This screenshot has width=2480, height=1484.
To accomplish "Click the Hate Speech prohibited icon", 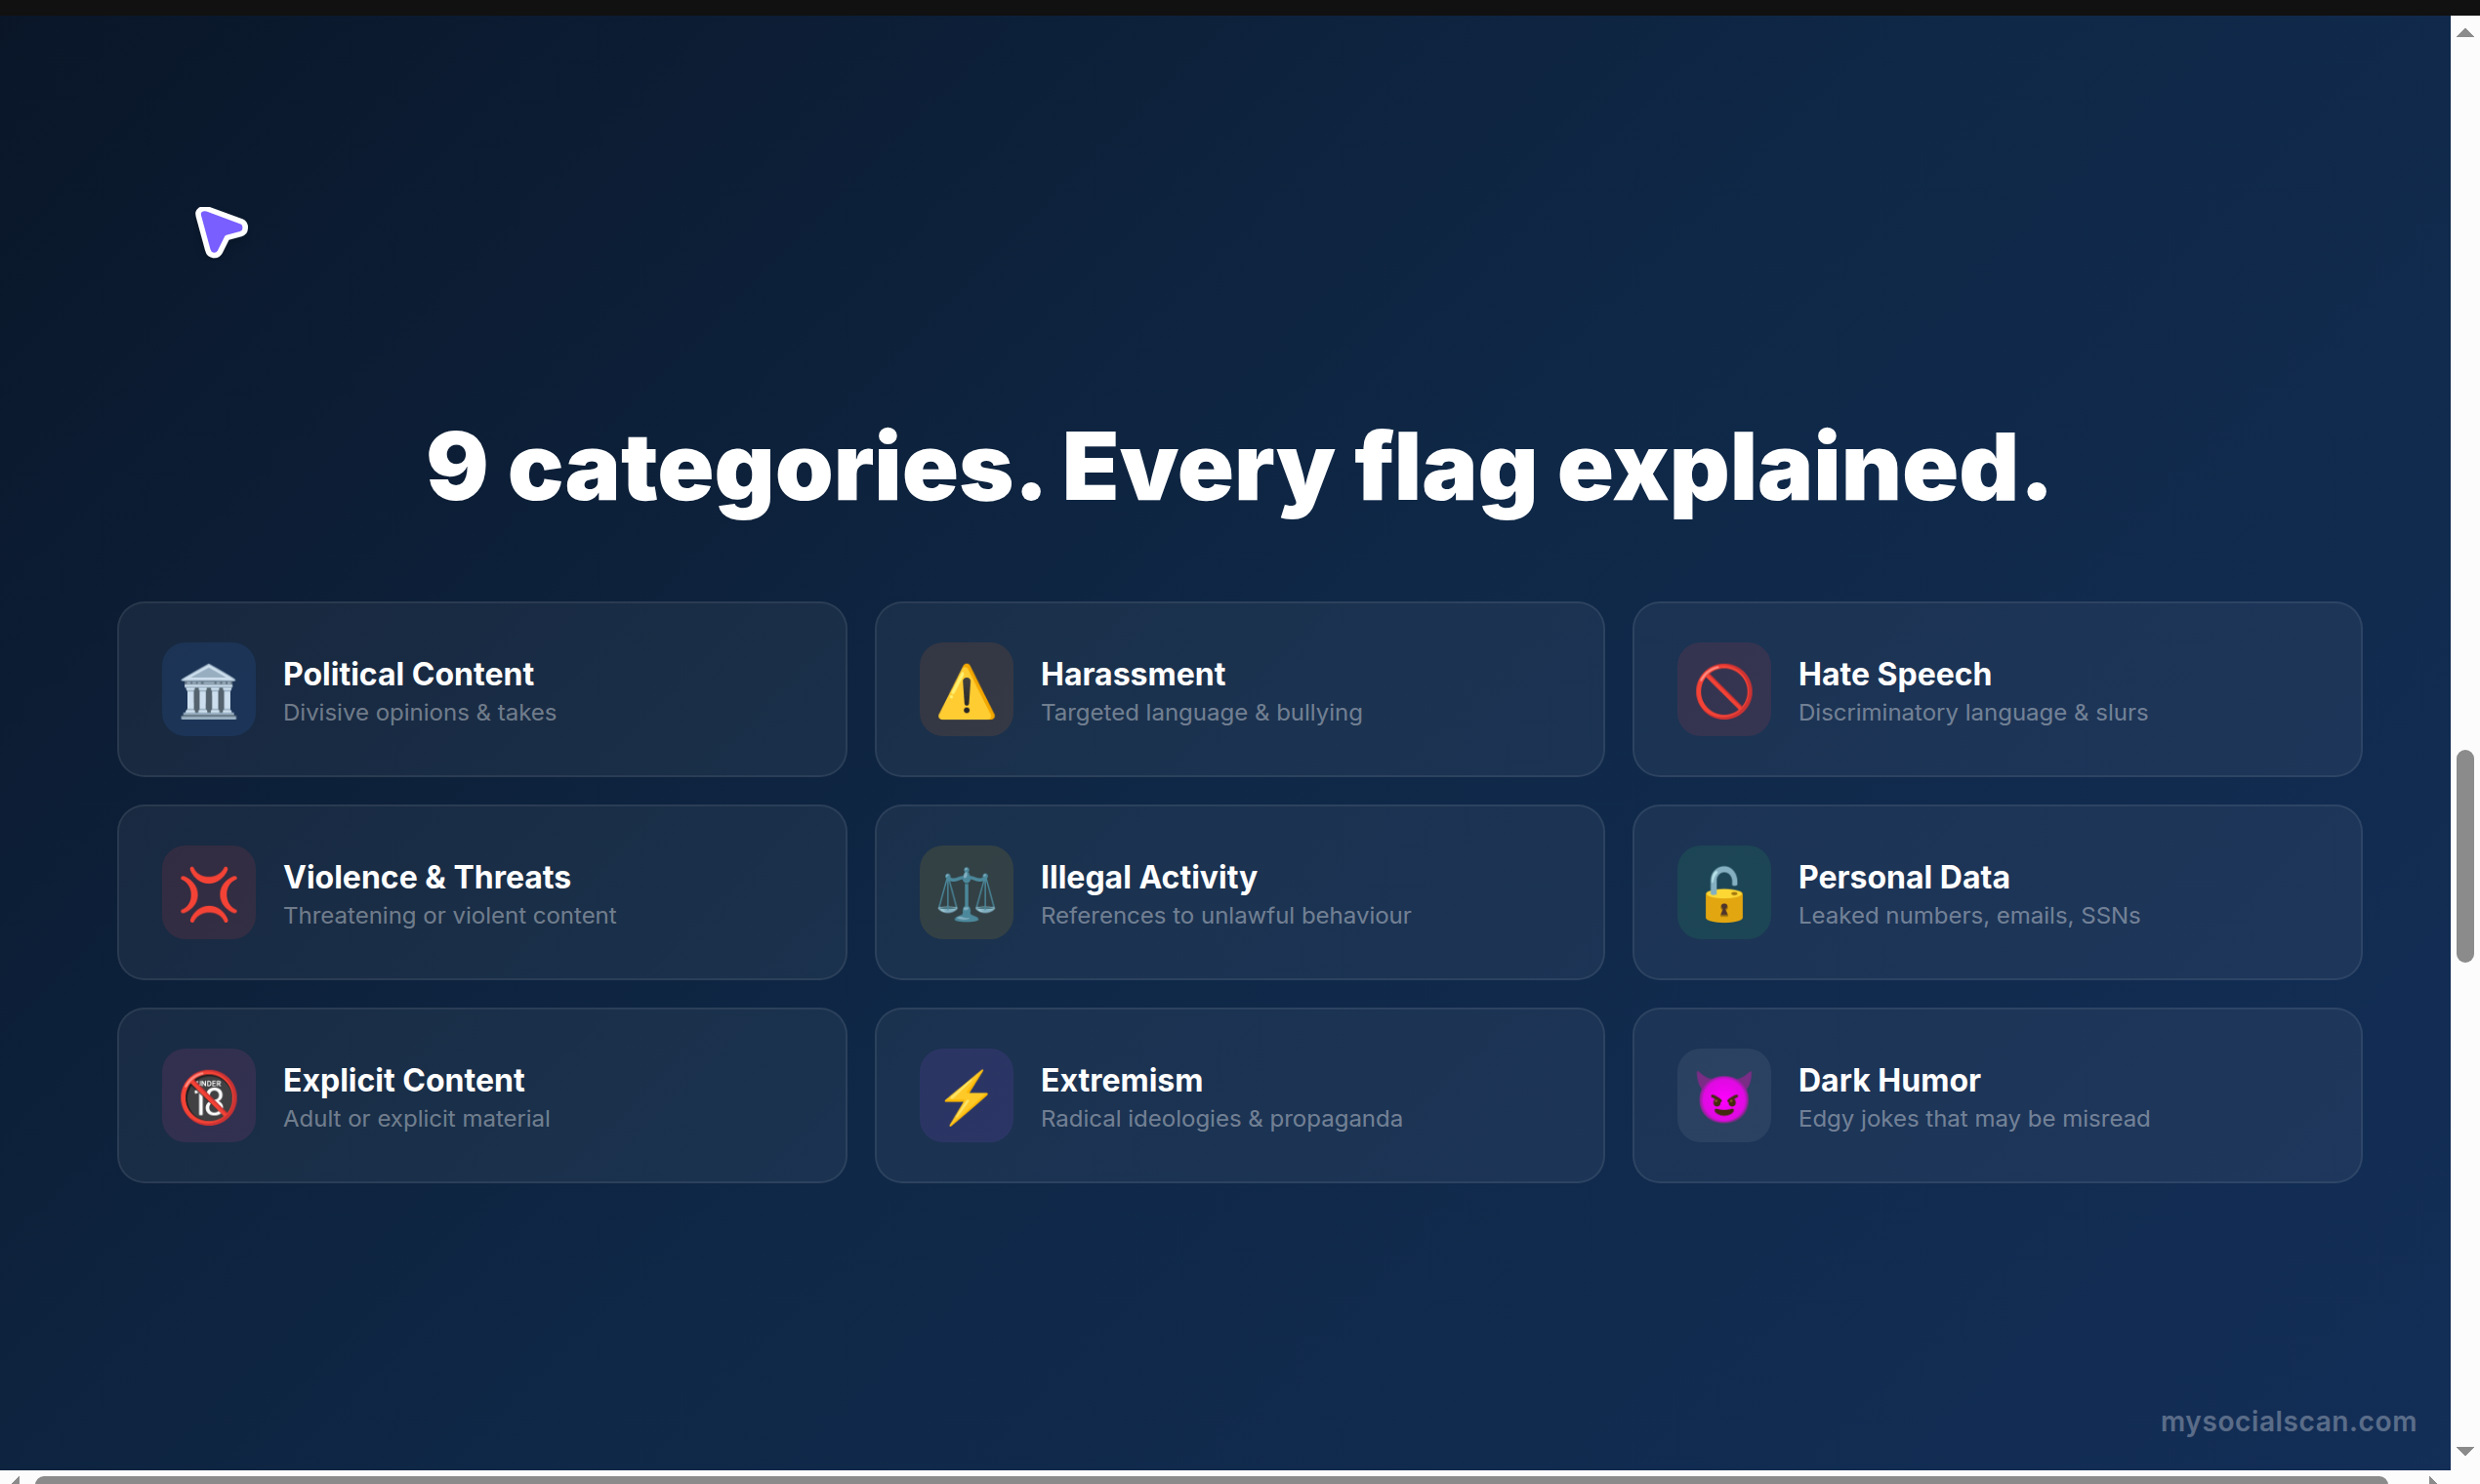I will (1723, 690).
